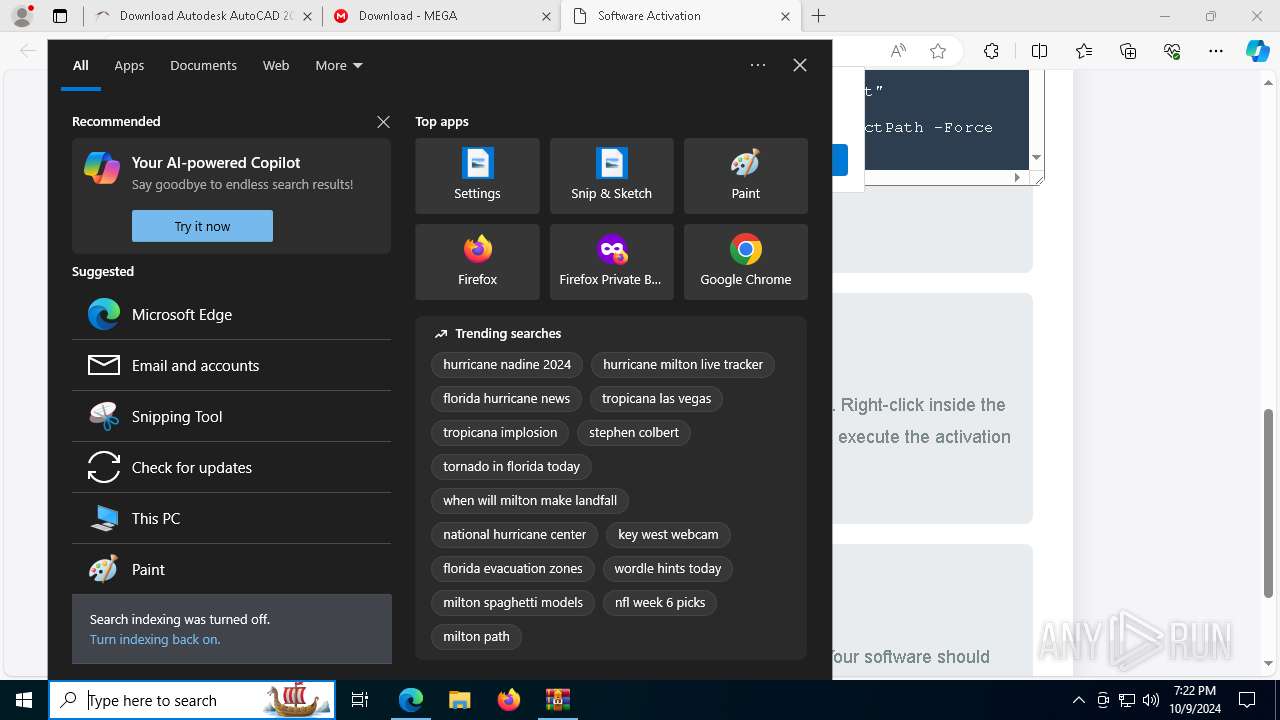This screenshot has width=1280, height=720.
Task: Toggle Edge split screen view
Action: coord(1039,51)
